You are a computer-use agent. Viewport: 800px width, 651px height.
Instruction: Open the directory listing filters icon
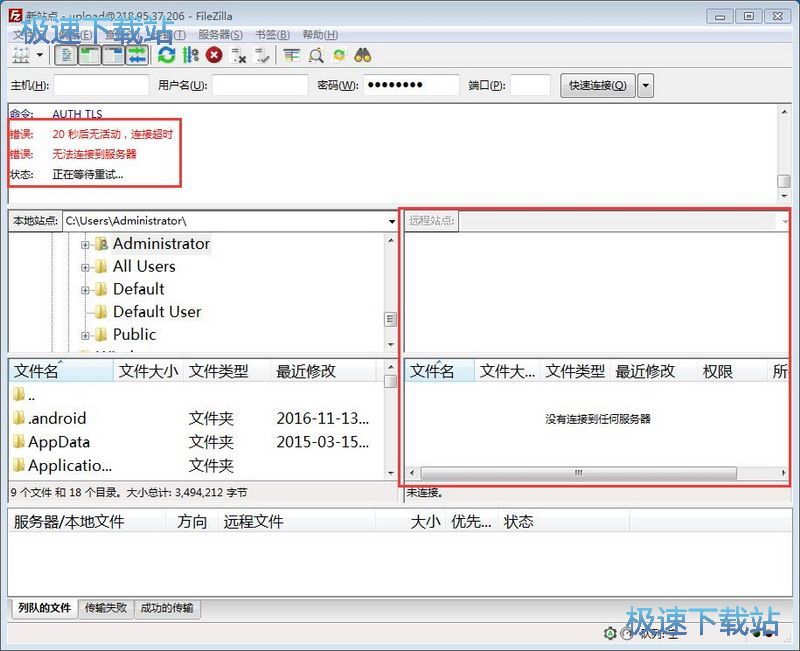click(291, 55)
